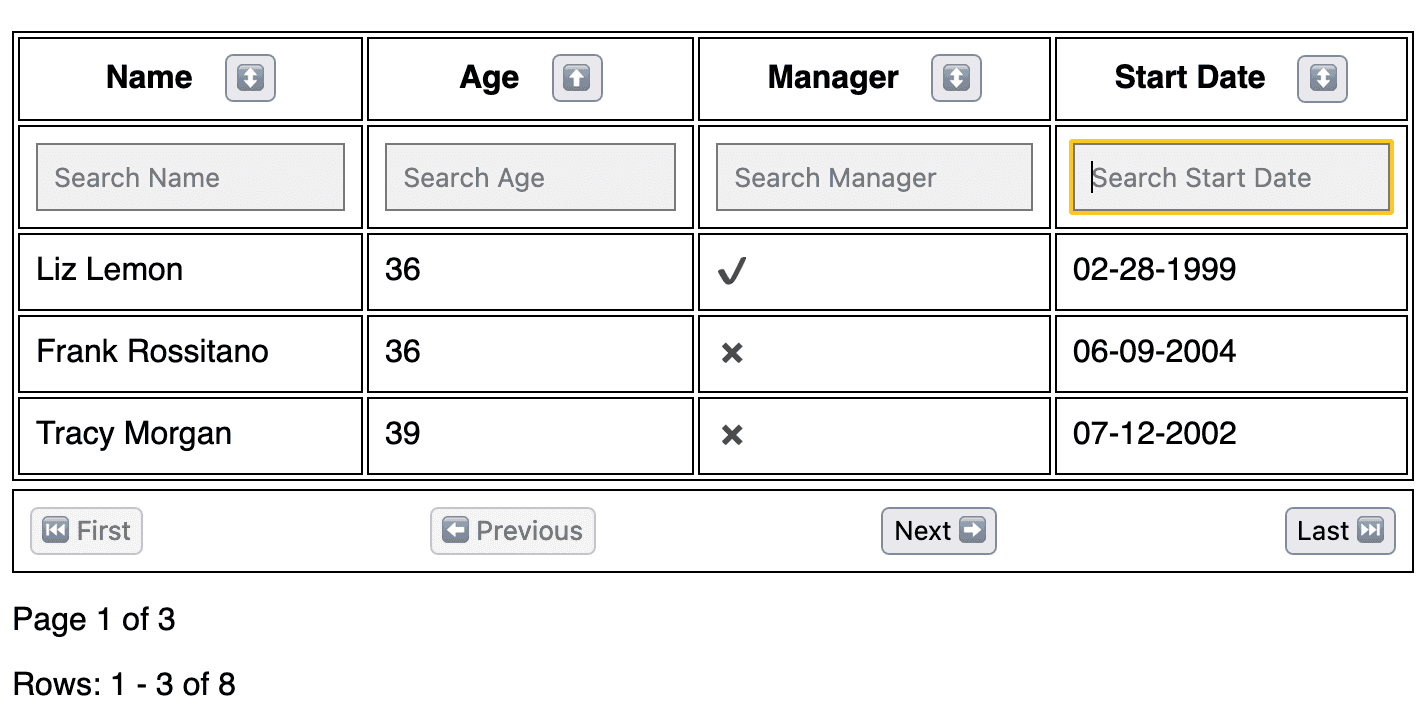This screenshot has width=1420, height=712.
Task: Click the Search Age input field
Action: pos(530,177)
